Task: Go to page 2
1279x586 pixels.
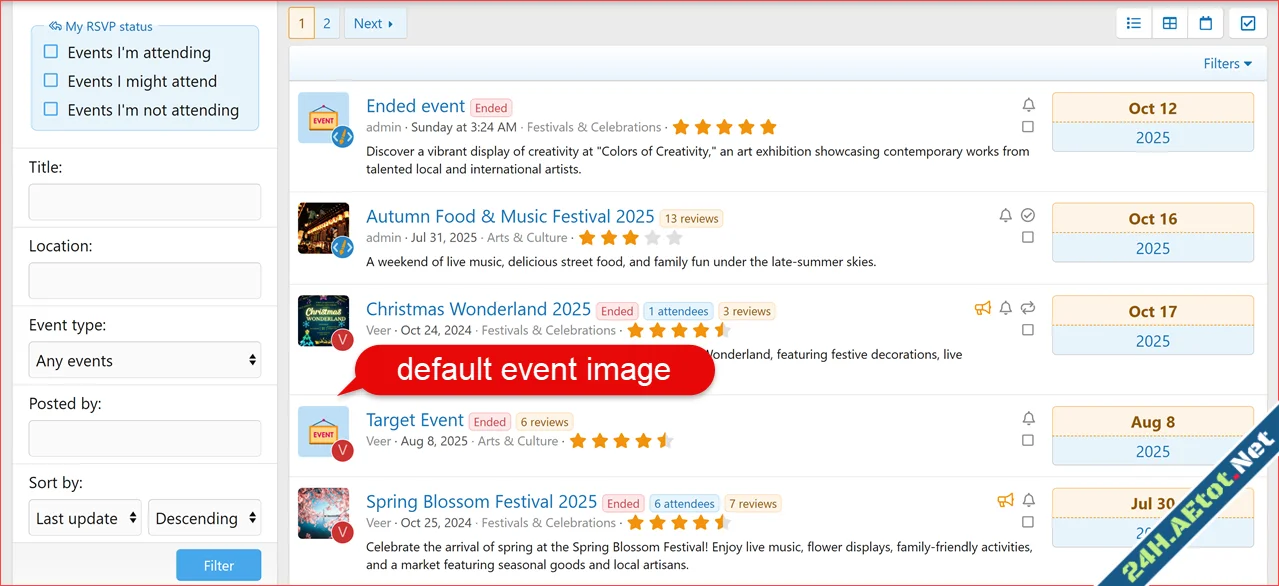Action: [x=326, y=22]
